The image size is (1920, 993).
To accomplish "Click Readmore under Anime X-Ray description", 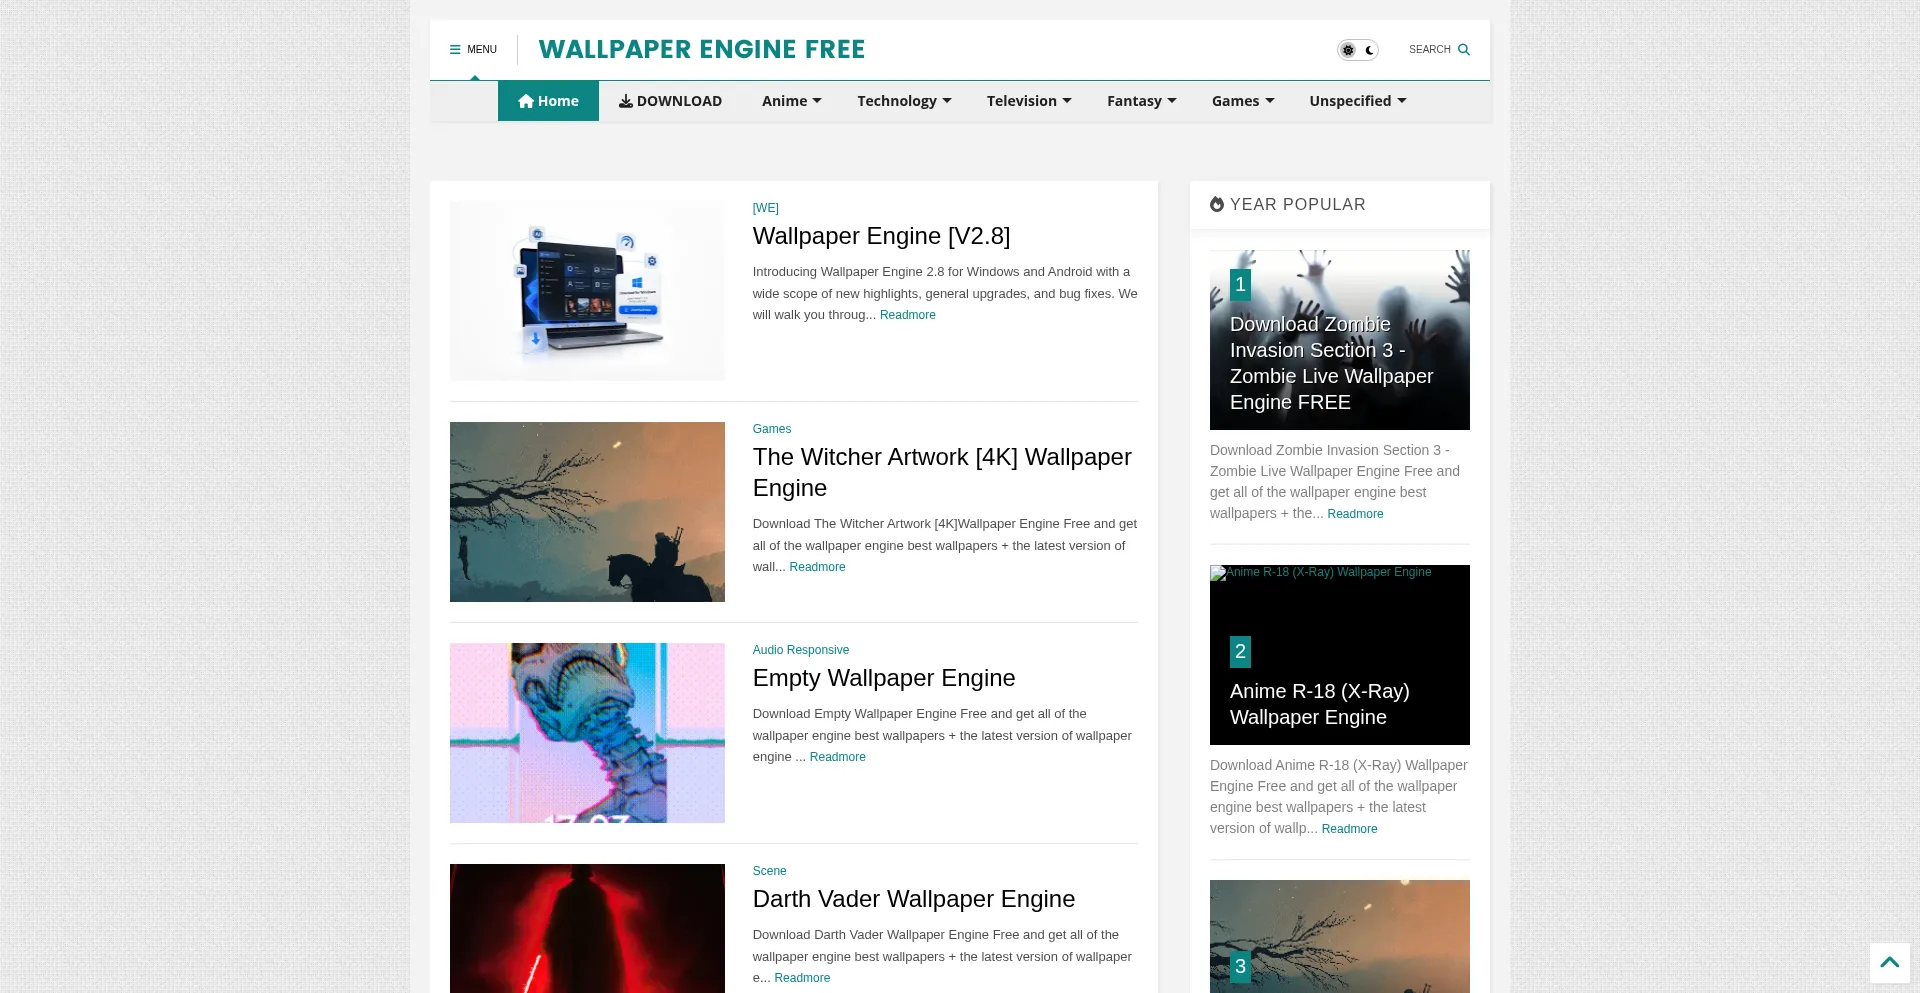I will point(1349,829).
